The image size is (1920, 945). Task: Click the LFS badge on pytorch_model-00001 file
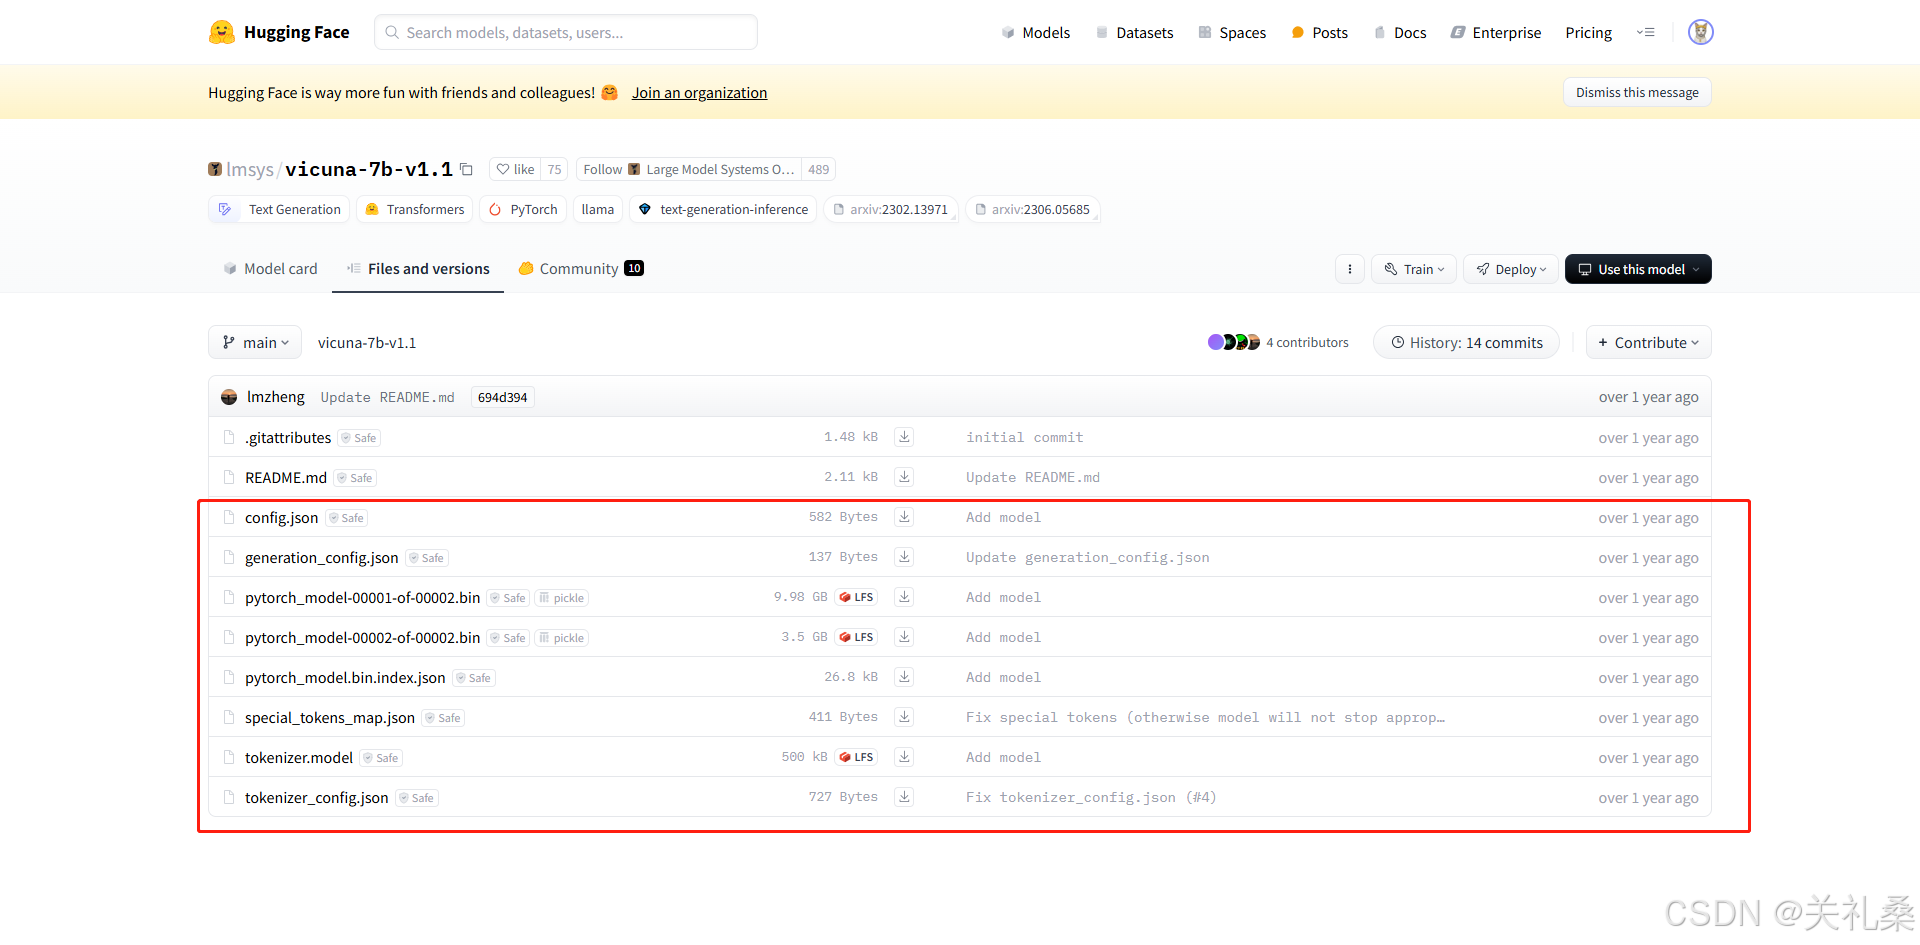(856, 597)
